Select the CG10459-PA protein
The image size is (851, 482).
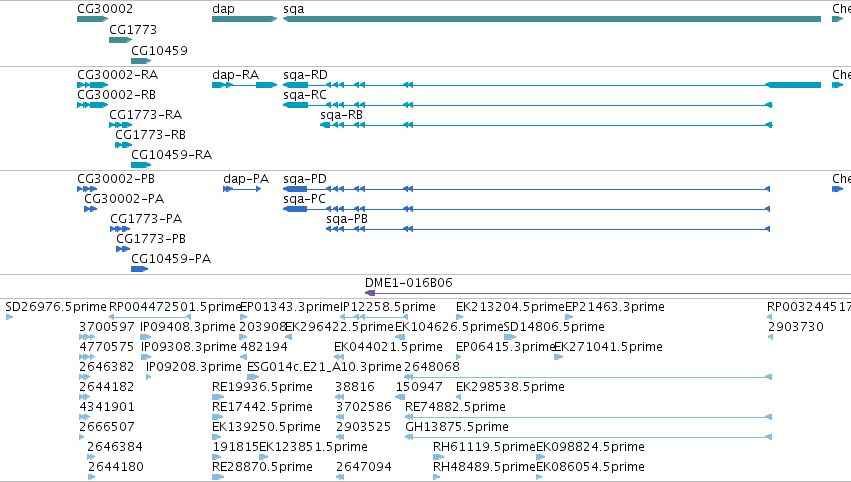139,269
